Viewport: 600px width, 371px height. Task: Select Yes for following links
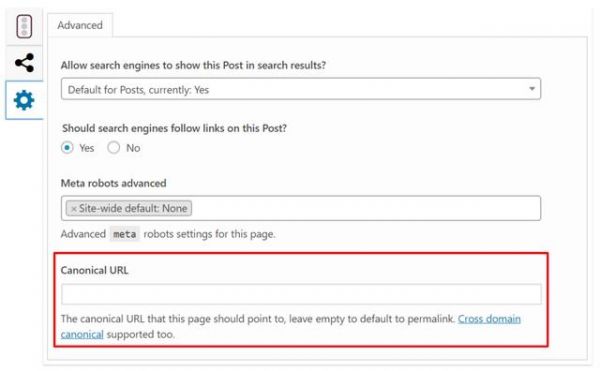[67, 148]
